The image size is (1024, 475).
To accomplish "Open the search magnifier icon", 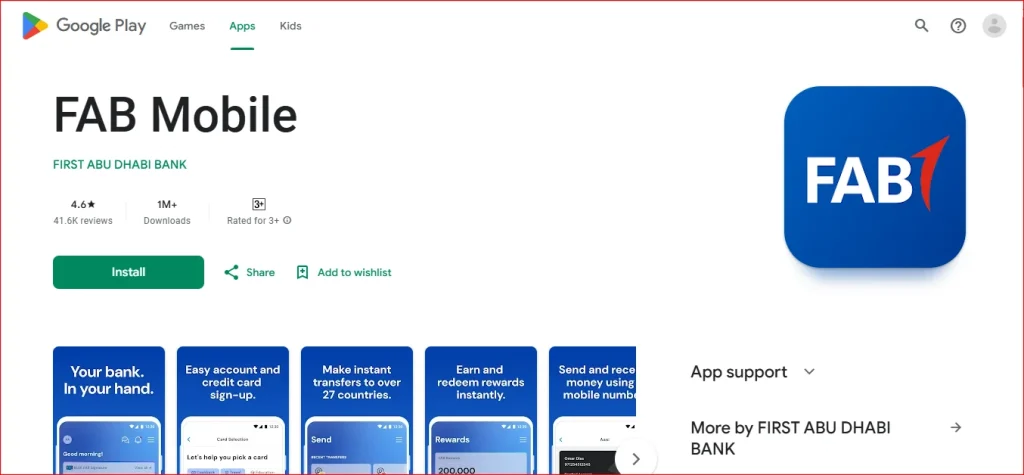I will [921, 26].
